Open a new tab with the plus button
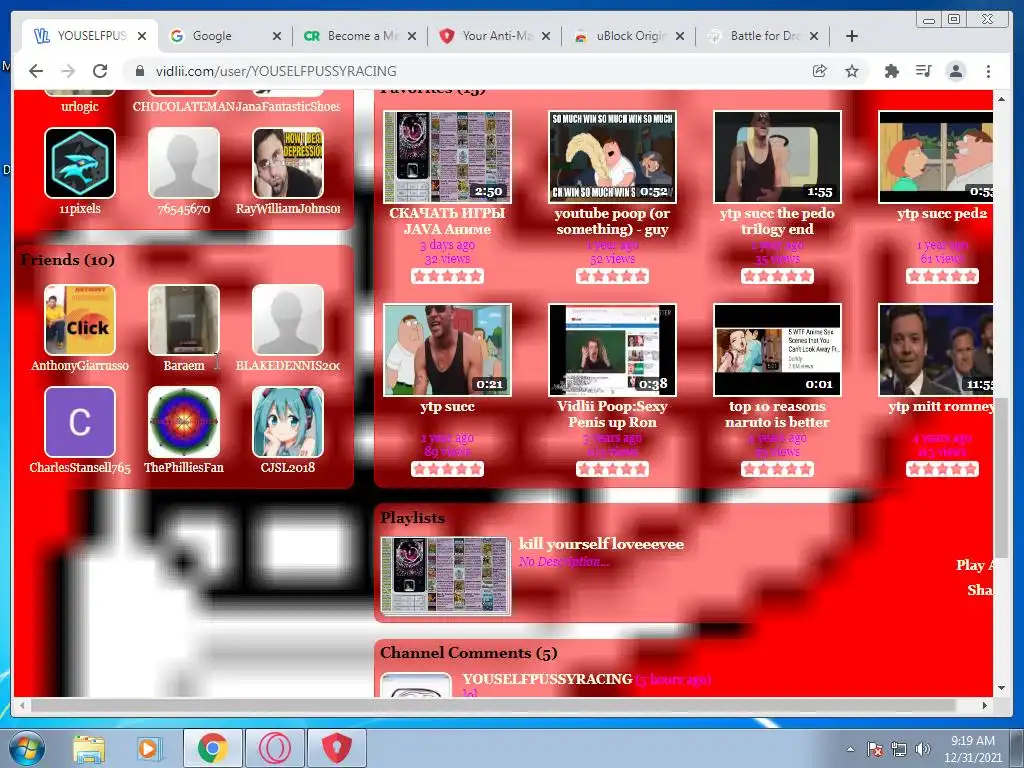1024x768 pixels. (x=852, y=36)
